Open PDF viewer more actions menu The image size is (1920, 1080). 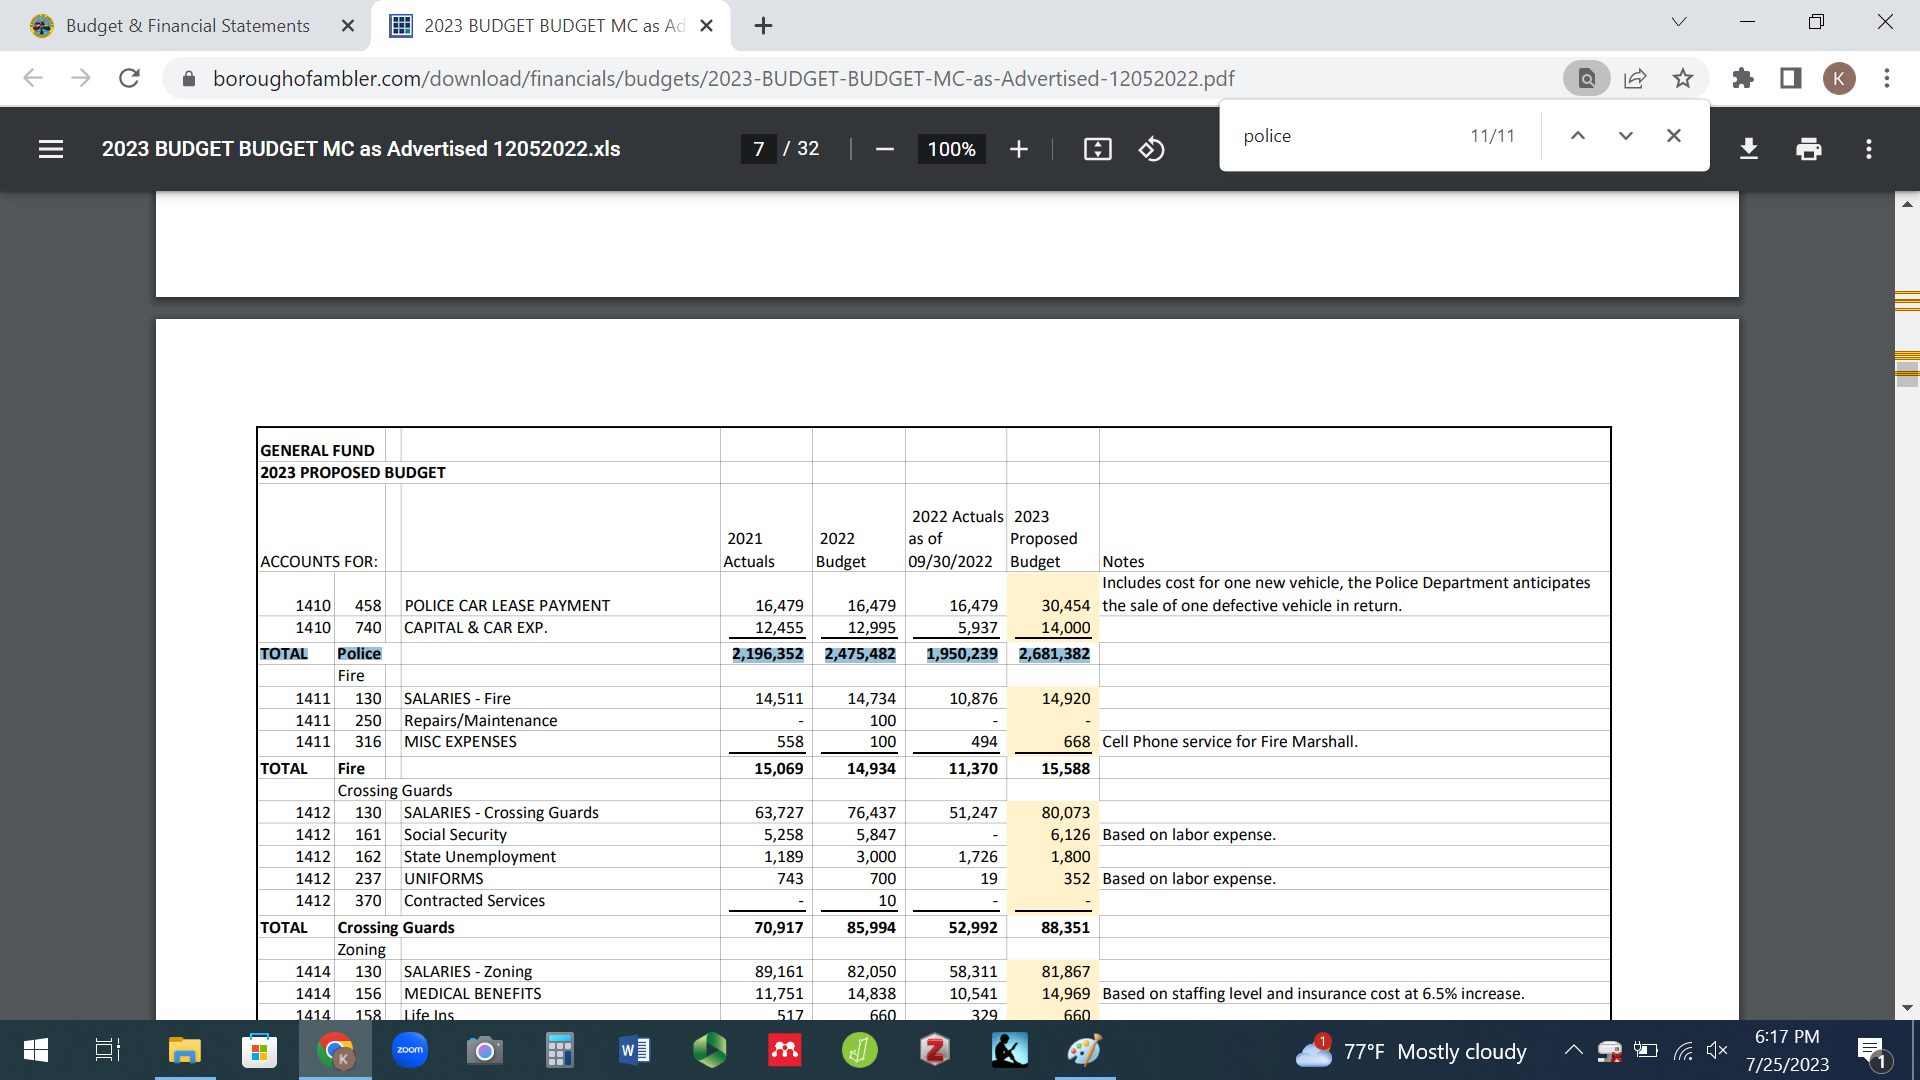1868,149
